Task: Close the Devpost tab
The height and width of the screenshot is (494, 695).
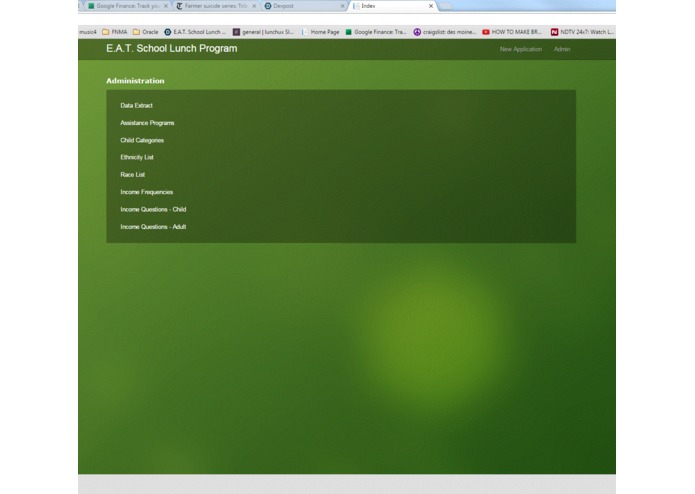Action: click(x=342, y=6)
